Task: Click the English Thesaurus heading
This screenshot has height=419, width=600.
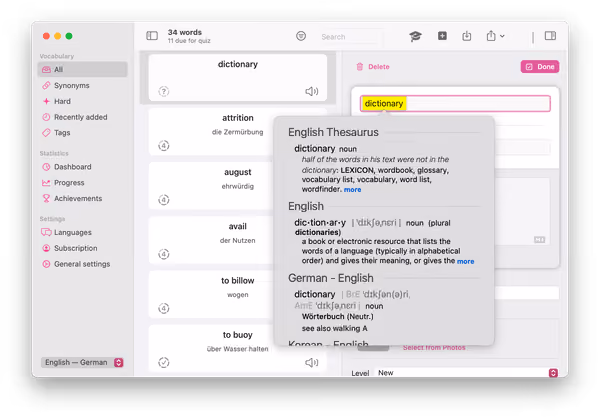Action: (333, 132)
